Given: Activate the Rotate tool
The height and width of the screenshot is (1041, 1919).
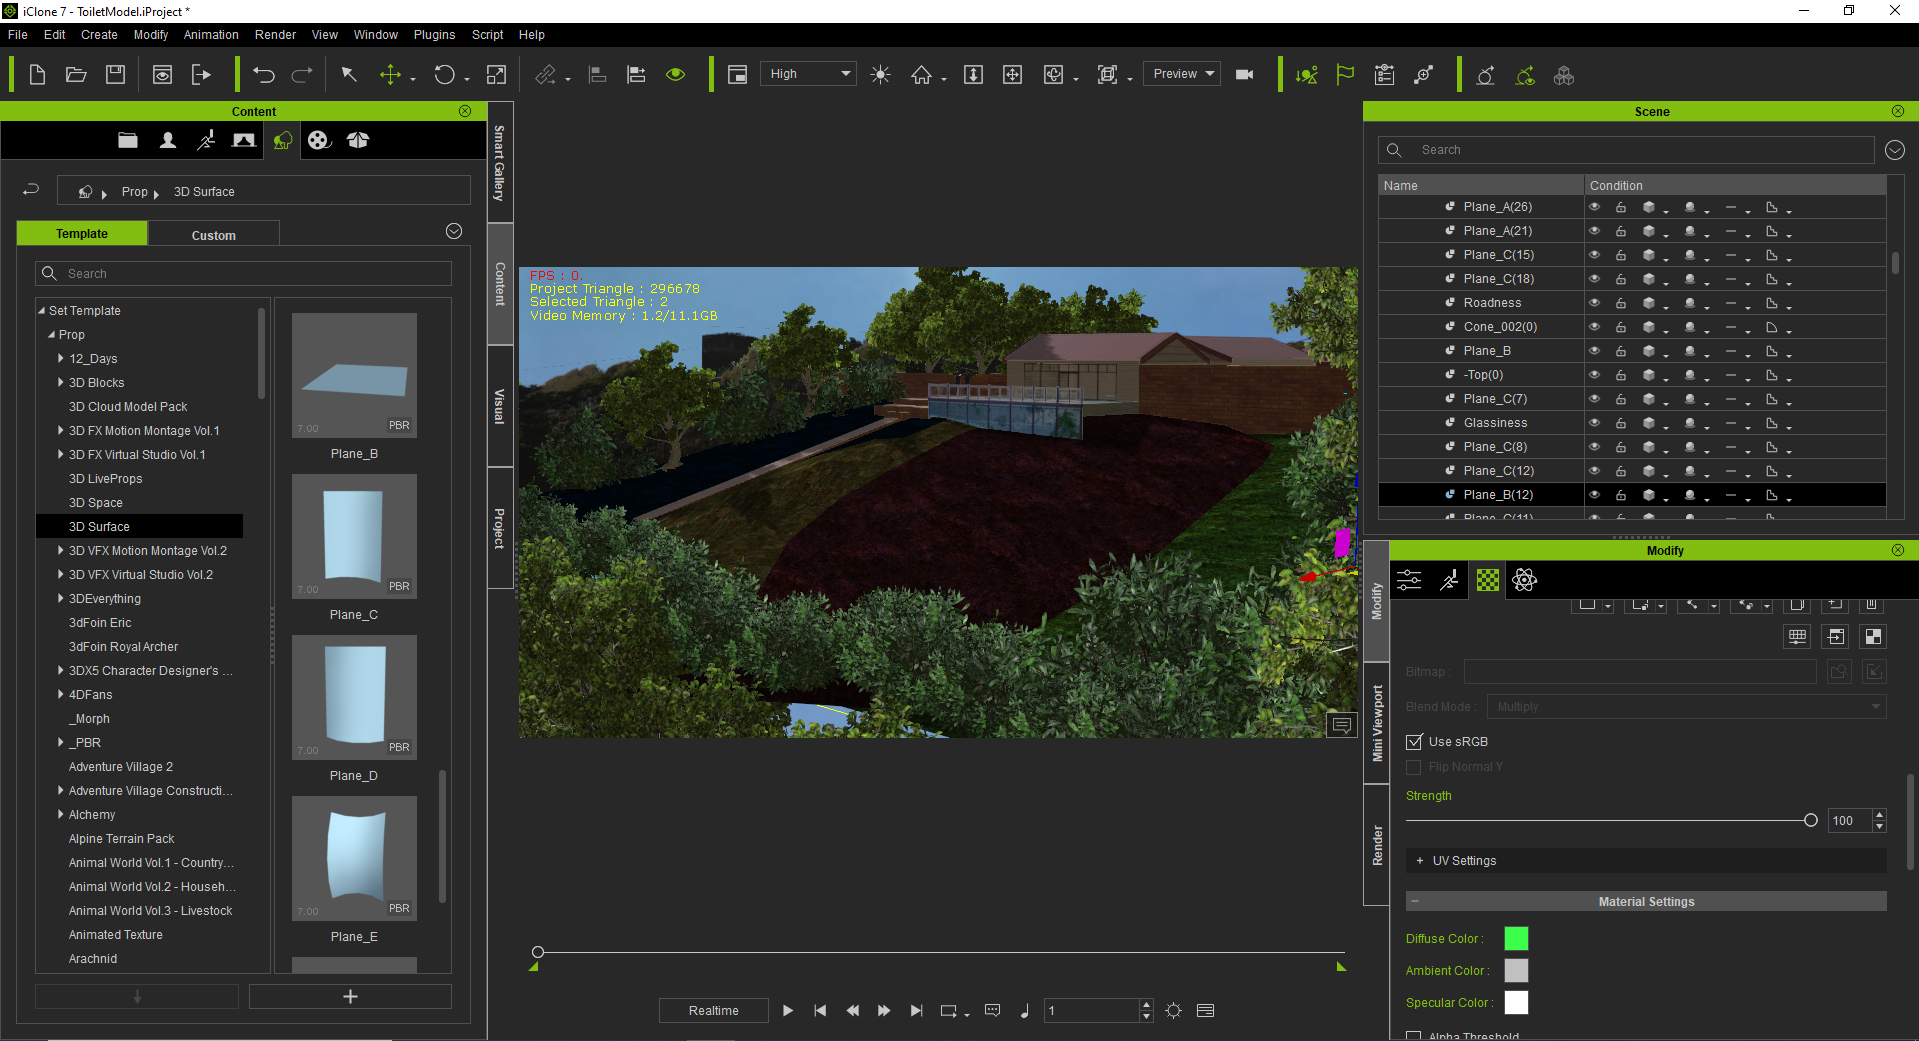Looking at the screenshot, I should pos(444,75).
